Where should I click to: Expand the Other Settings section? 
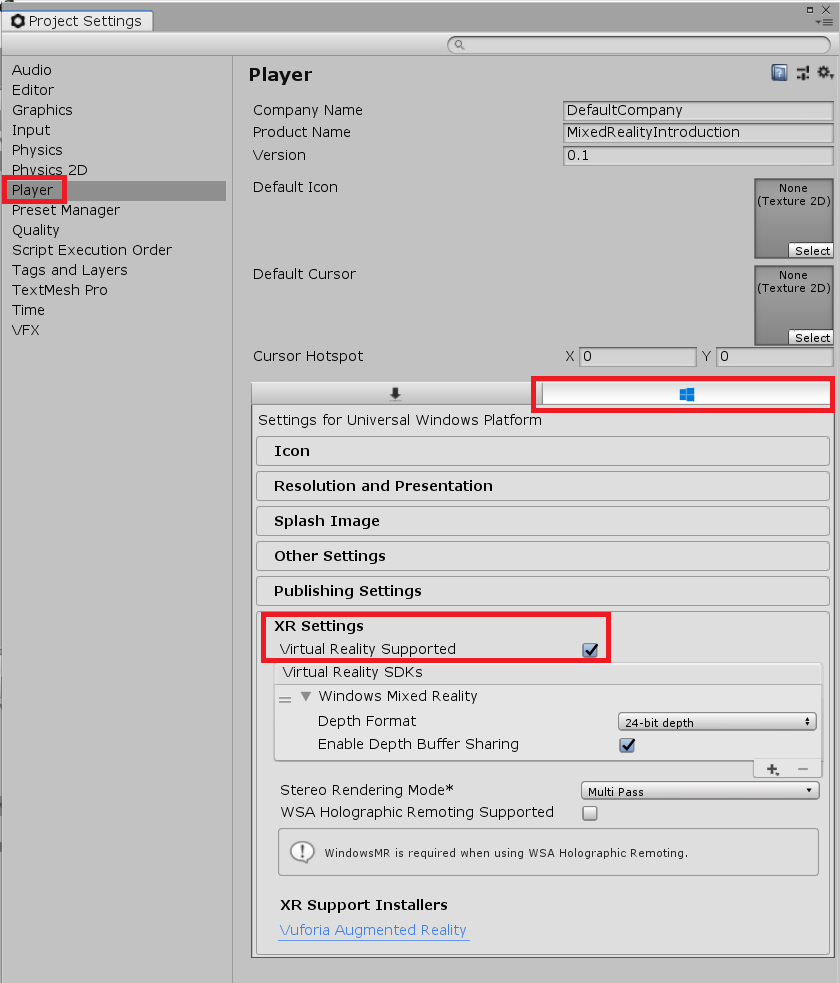click(x=543, y=556)
